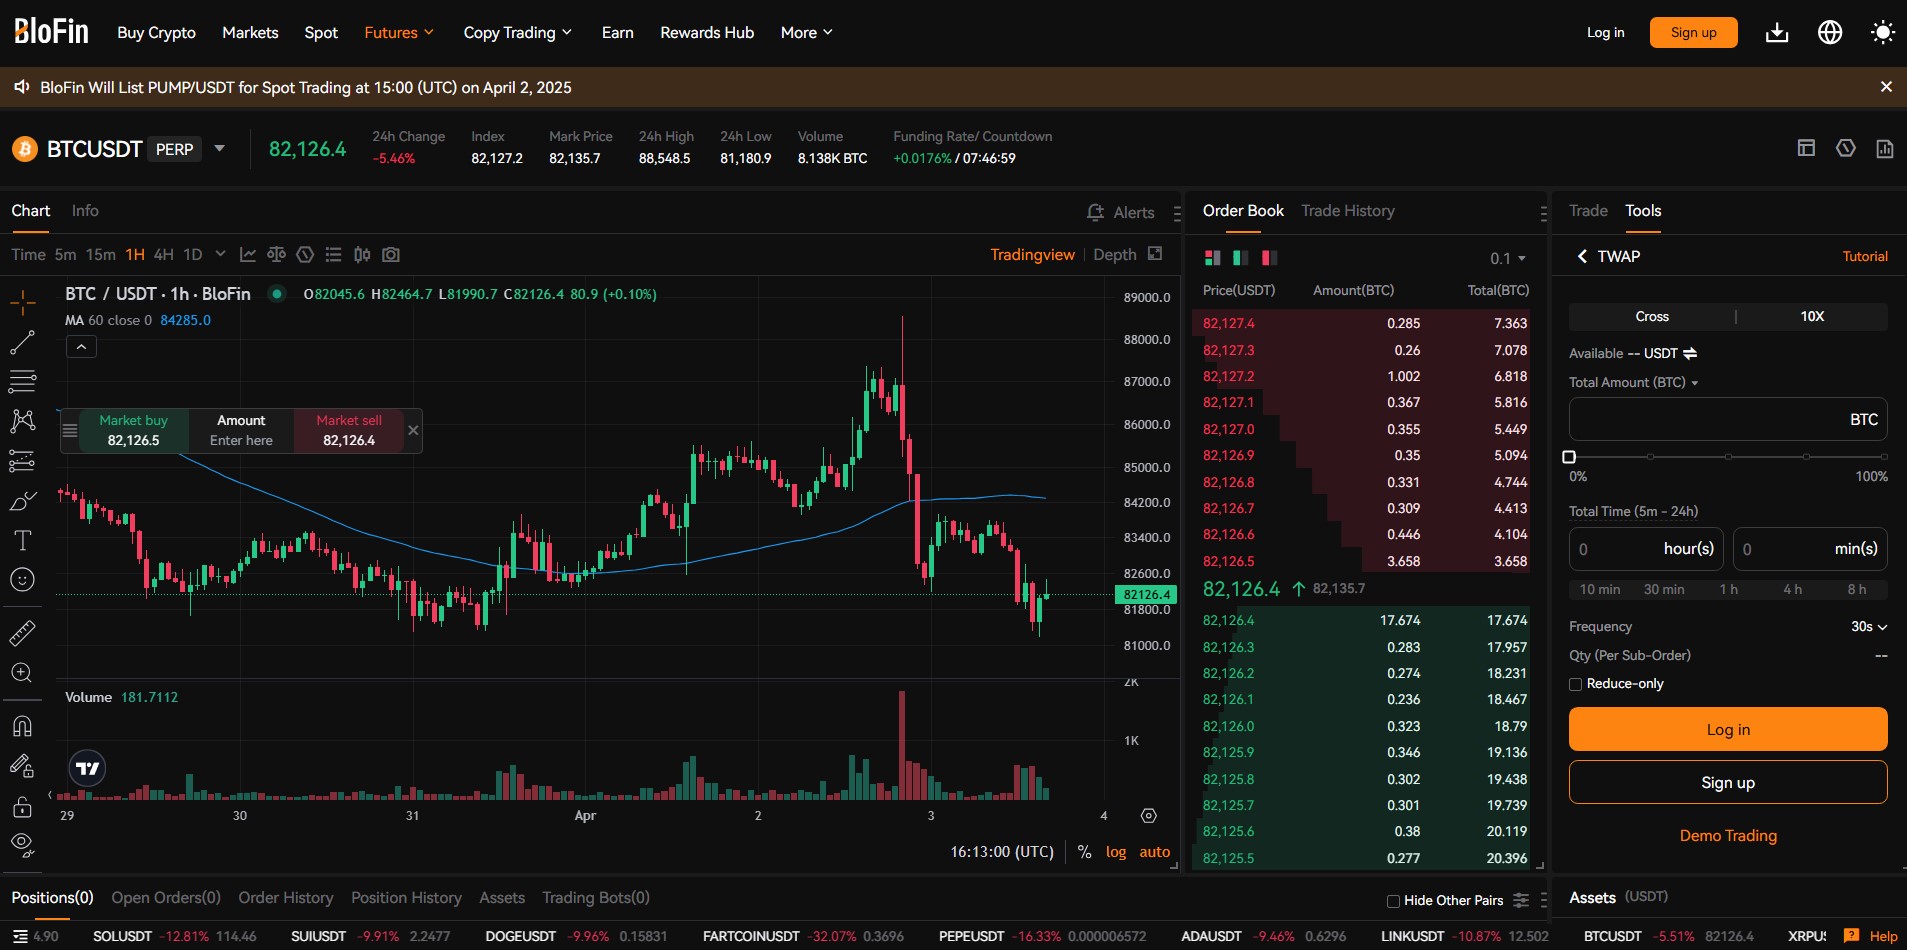Switch to the Trade History tab
Image resolution: width=1907 pixels, height=950 pixels.
coord(1347,211)
